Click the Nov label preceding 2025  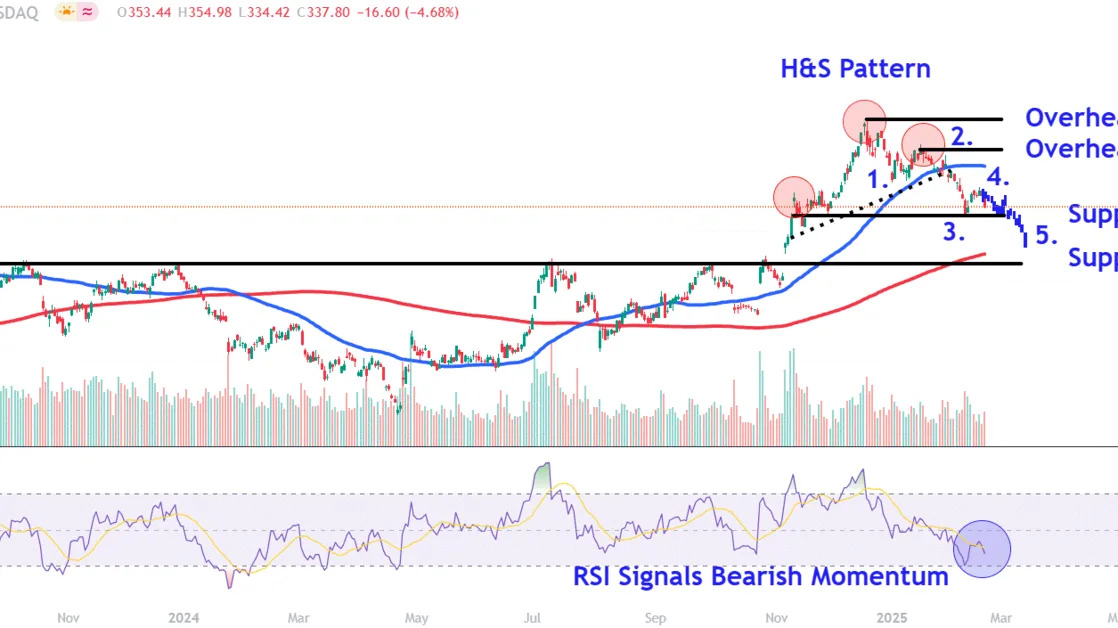pyautogui.click(x=776, y=618)
